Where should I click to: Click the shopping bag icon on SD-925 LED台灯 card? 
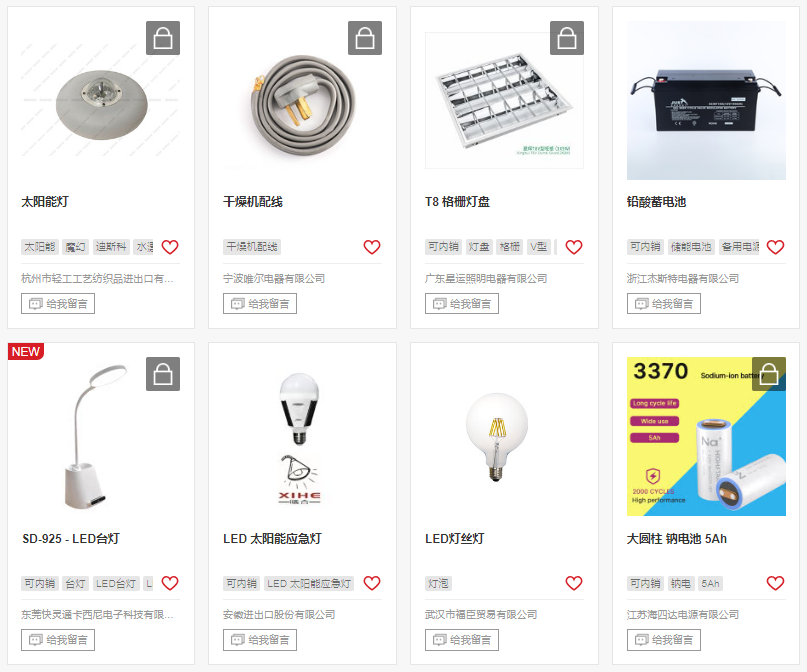pyautogui.click(x=163, y=374)
